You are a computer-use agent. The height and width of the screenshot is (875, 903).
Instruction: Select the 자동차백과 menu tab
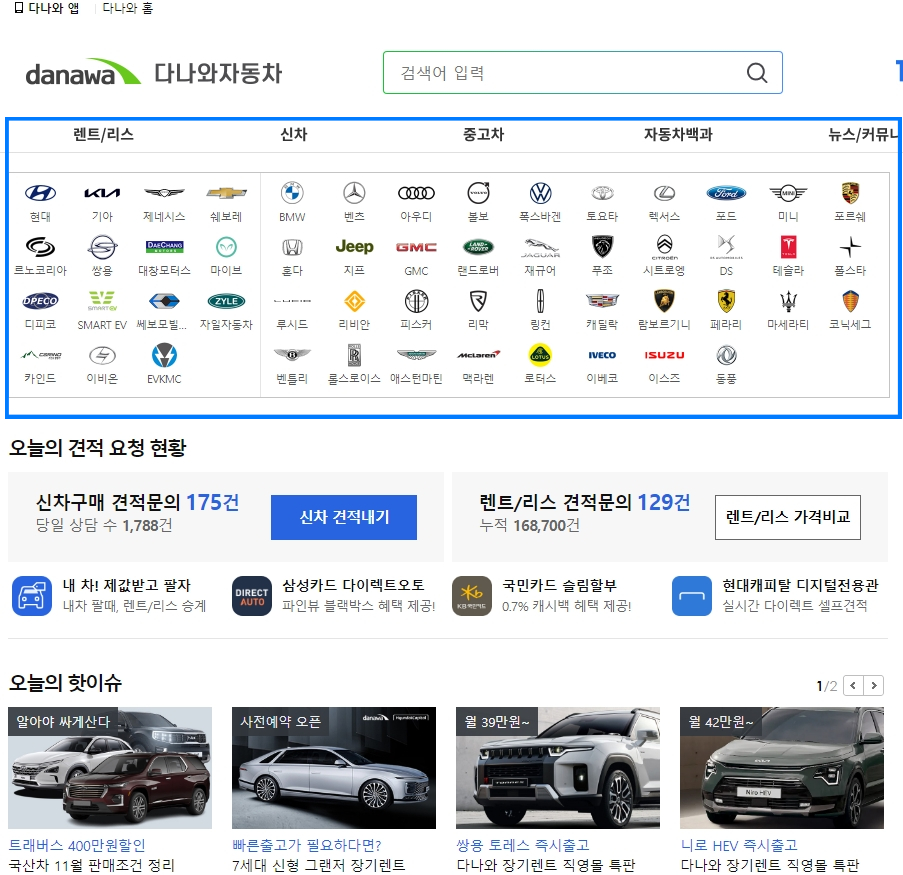click(x=678, y=135)
